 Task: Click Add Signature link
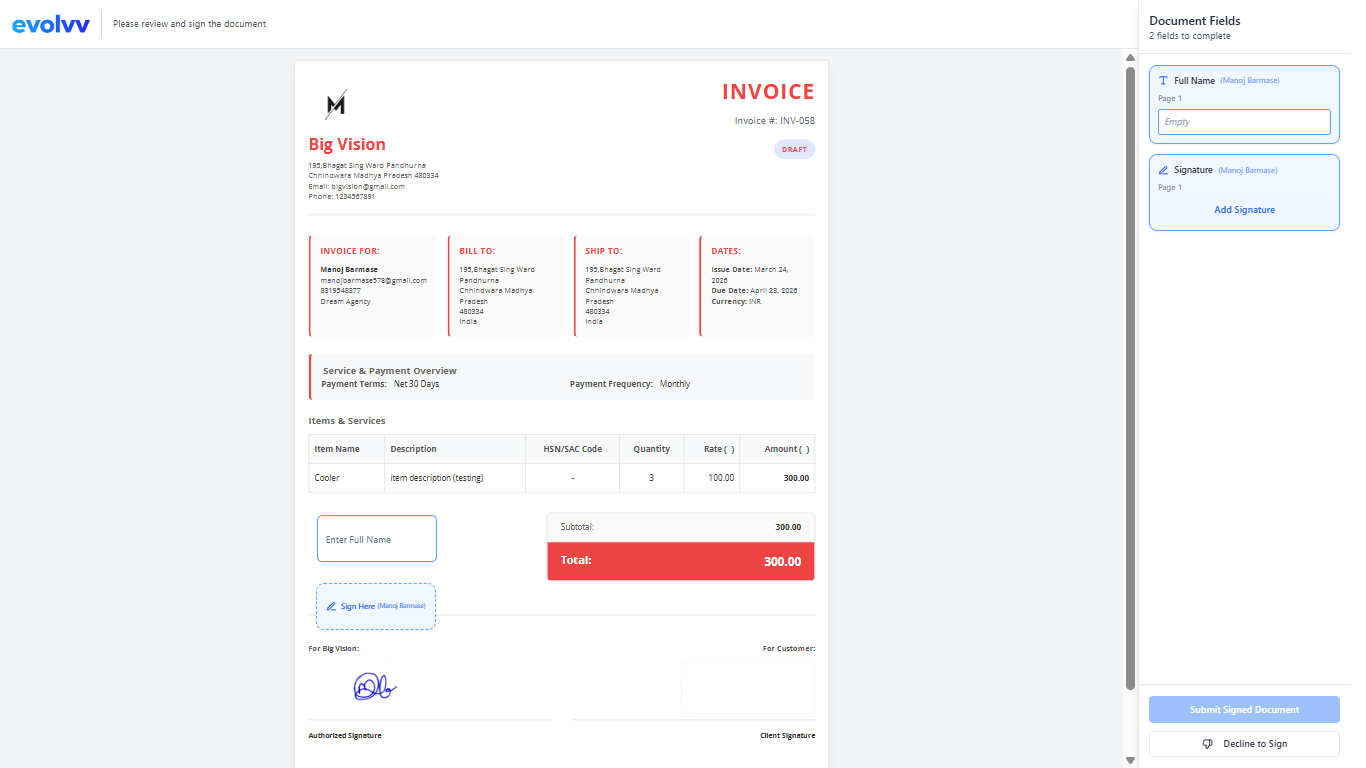pos(1244,210)
